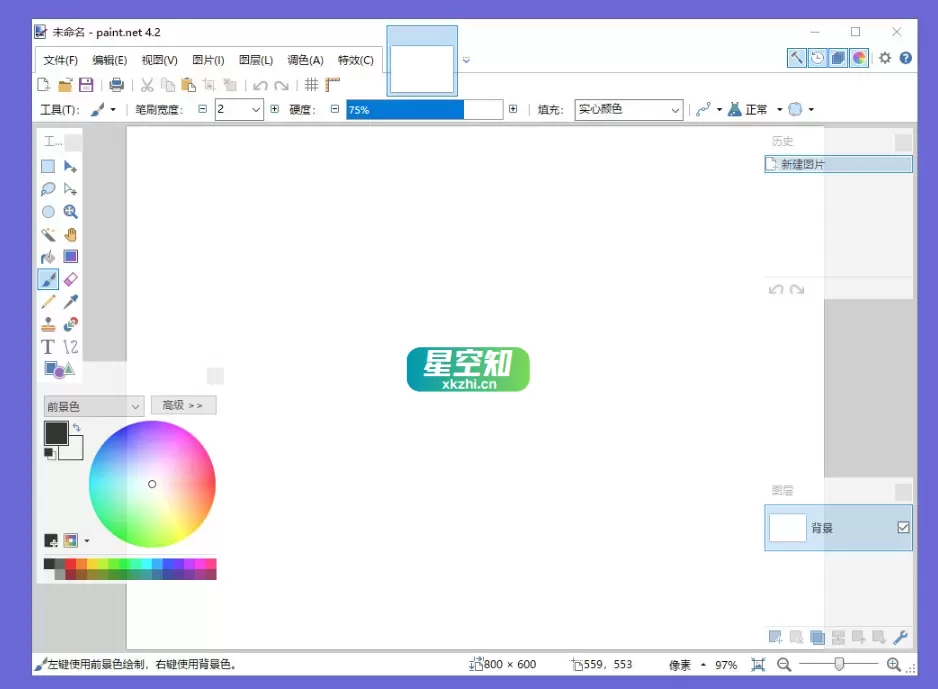938x689 pixels.
Task: Activate the Color Picker tool
Action: tap(70, 301)
